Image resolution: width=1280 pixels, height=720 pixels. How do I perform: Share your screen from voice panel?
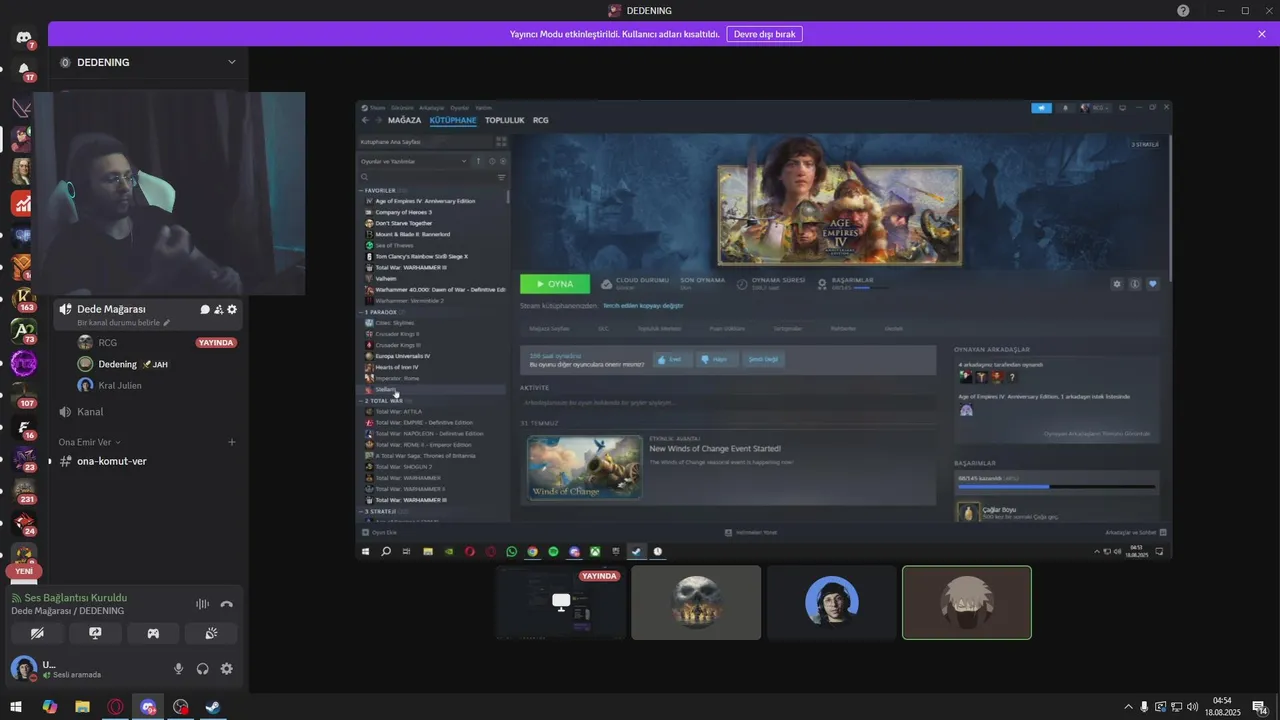click(x=96, y=633)
